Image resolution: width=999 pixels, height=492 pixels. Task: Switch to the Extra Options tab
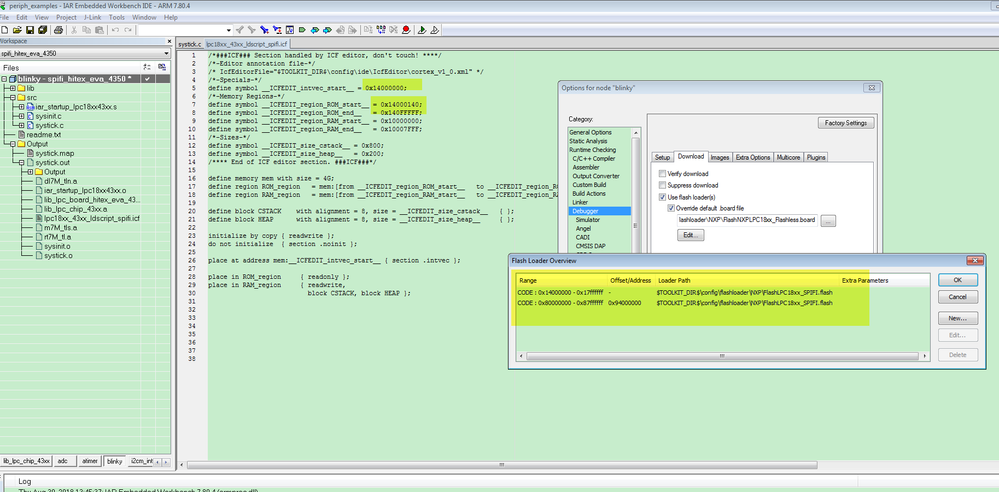[753, 157]
